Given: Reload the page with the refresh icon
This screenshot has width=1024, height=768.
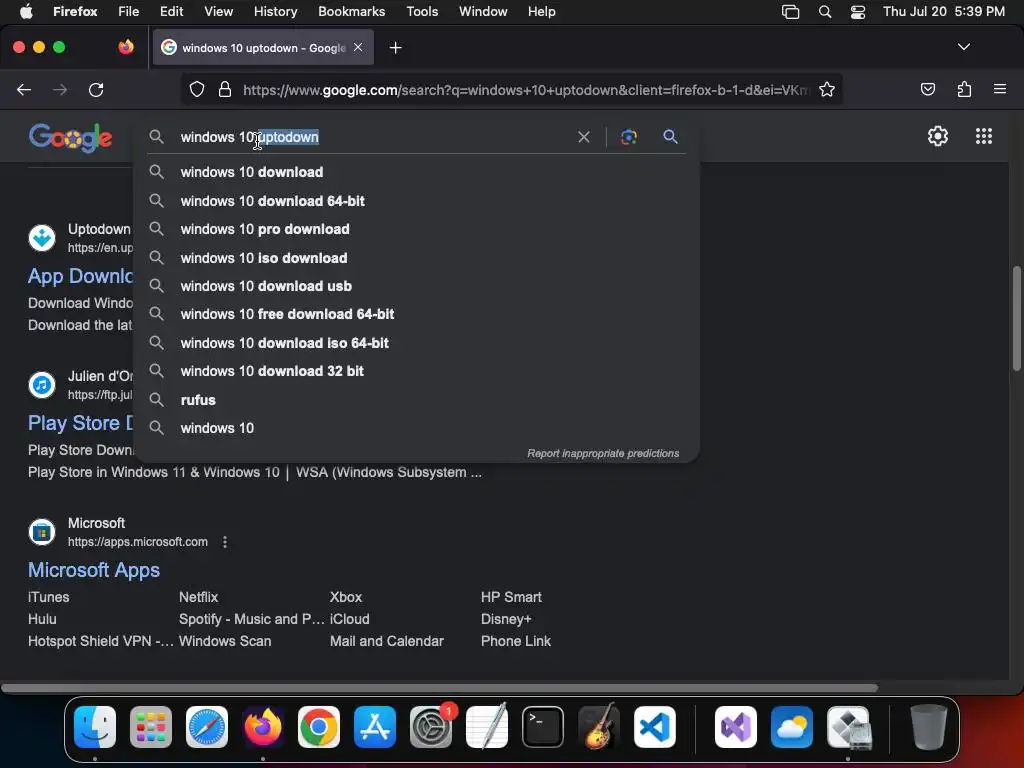Looking at the screenshot, I should click(x=96, y=89).
